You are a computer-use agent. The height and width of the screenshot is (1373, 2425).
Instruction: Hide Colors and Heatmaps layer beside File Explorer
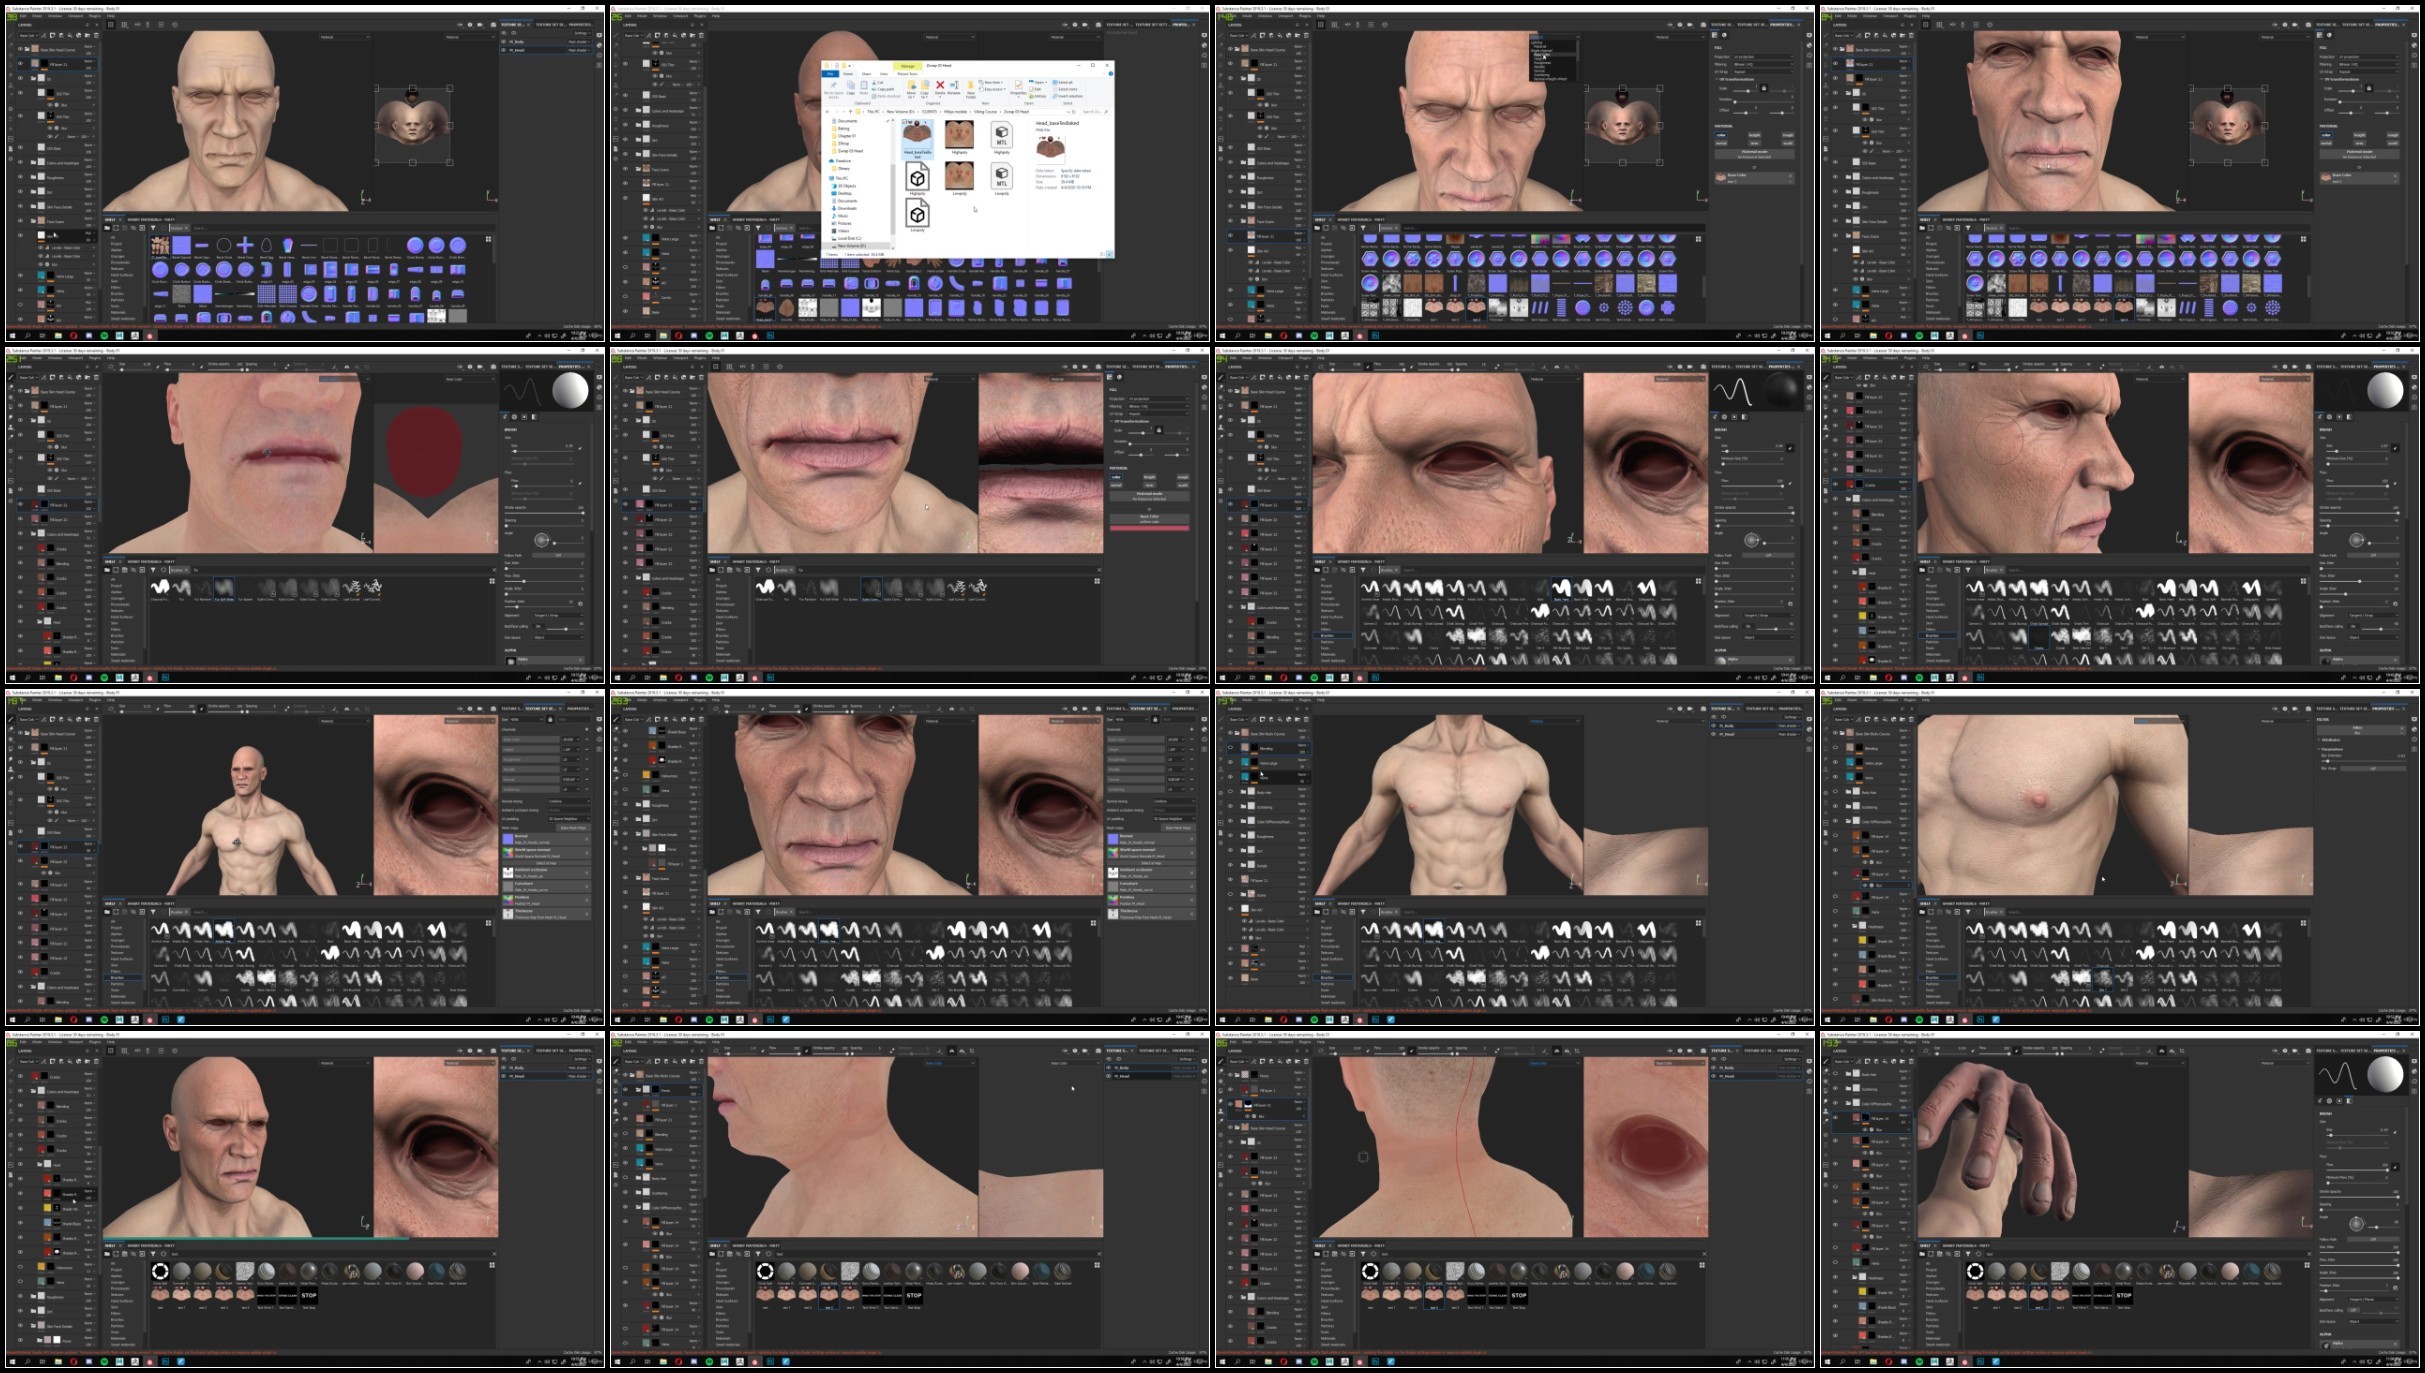pos(625,110)
